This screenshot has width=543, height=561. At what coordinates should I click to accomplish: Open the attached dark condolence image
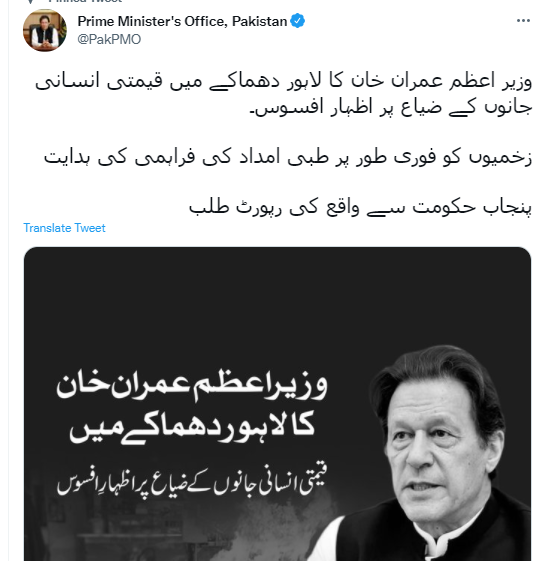pos(277,404)
